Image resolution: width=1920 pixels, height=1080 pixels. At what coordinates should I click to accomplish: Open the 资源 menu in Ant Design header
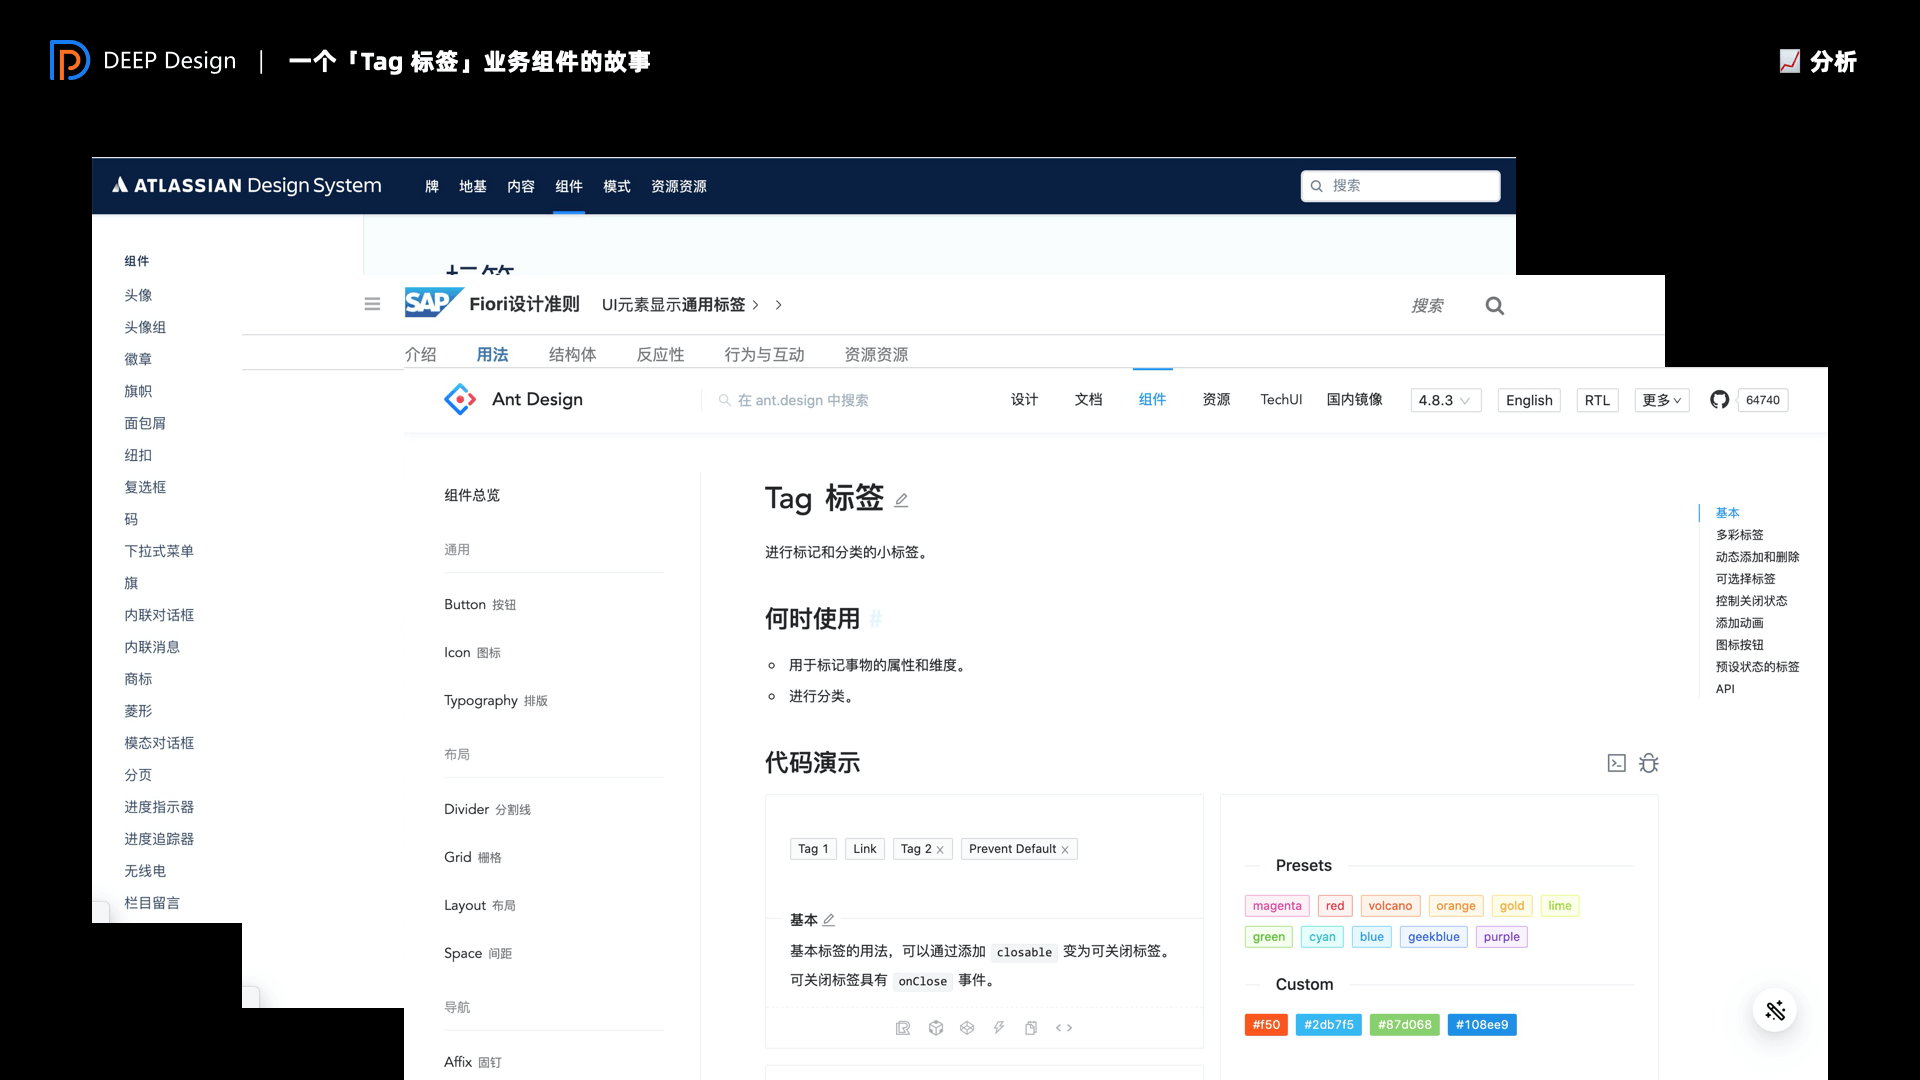coord(1216,399)
